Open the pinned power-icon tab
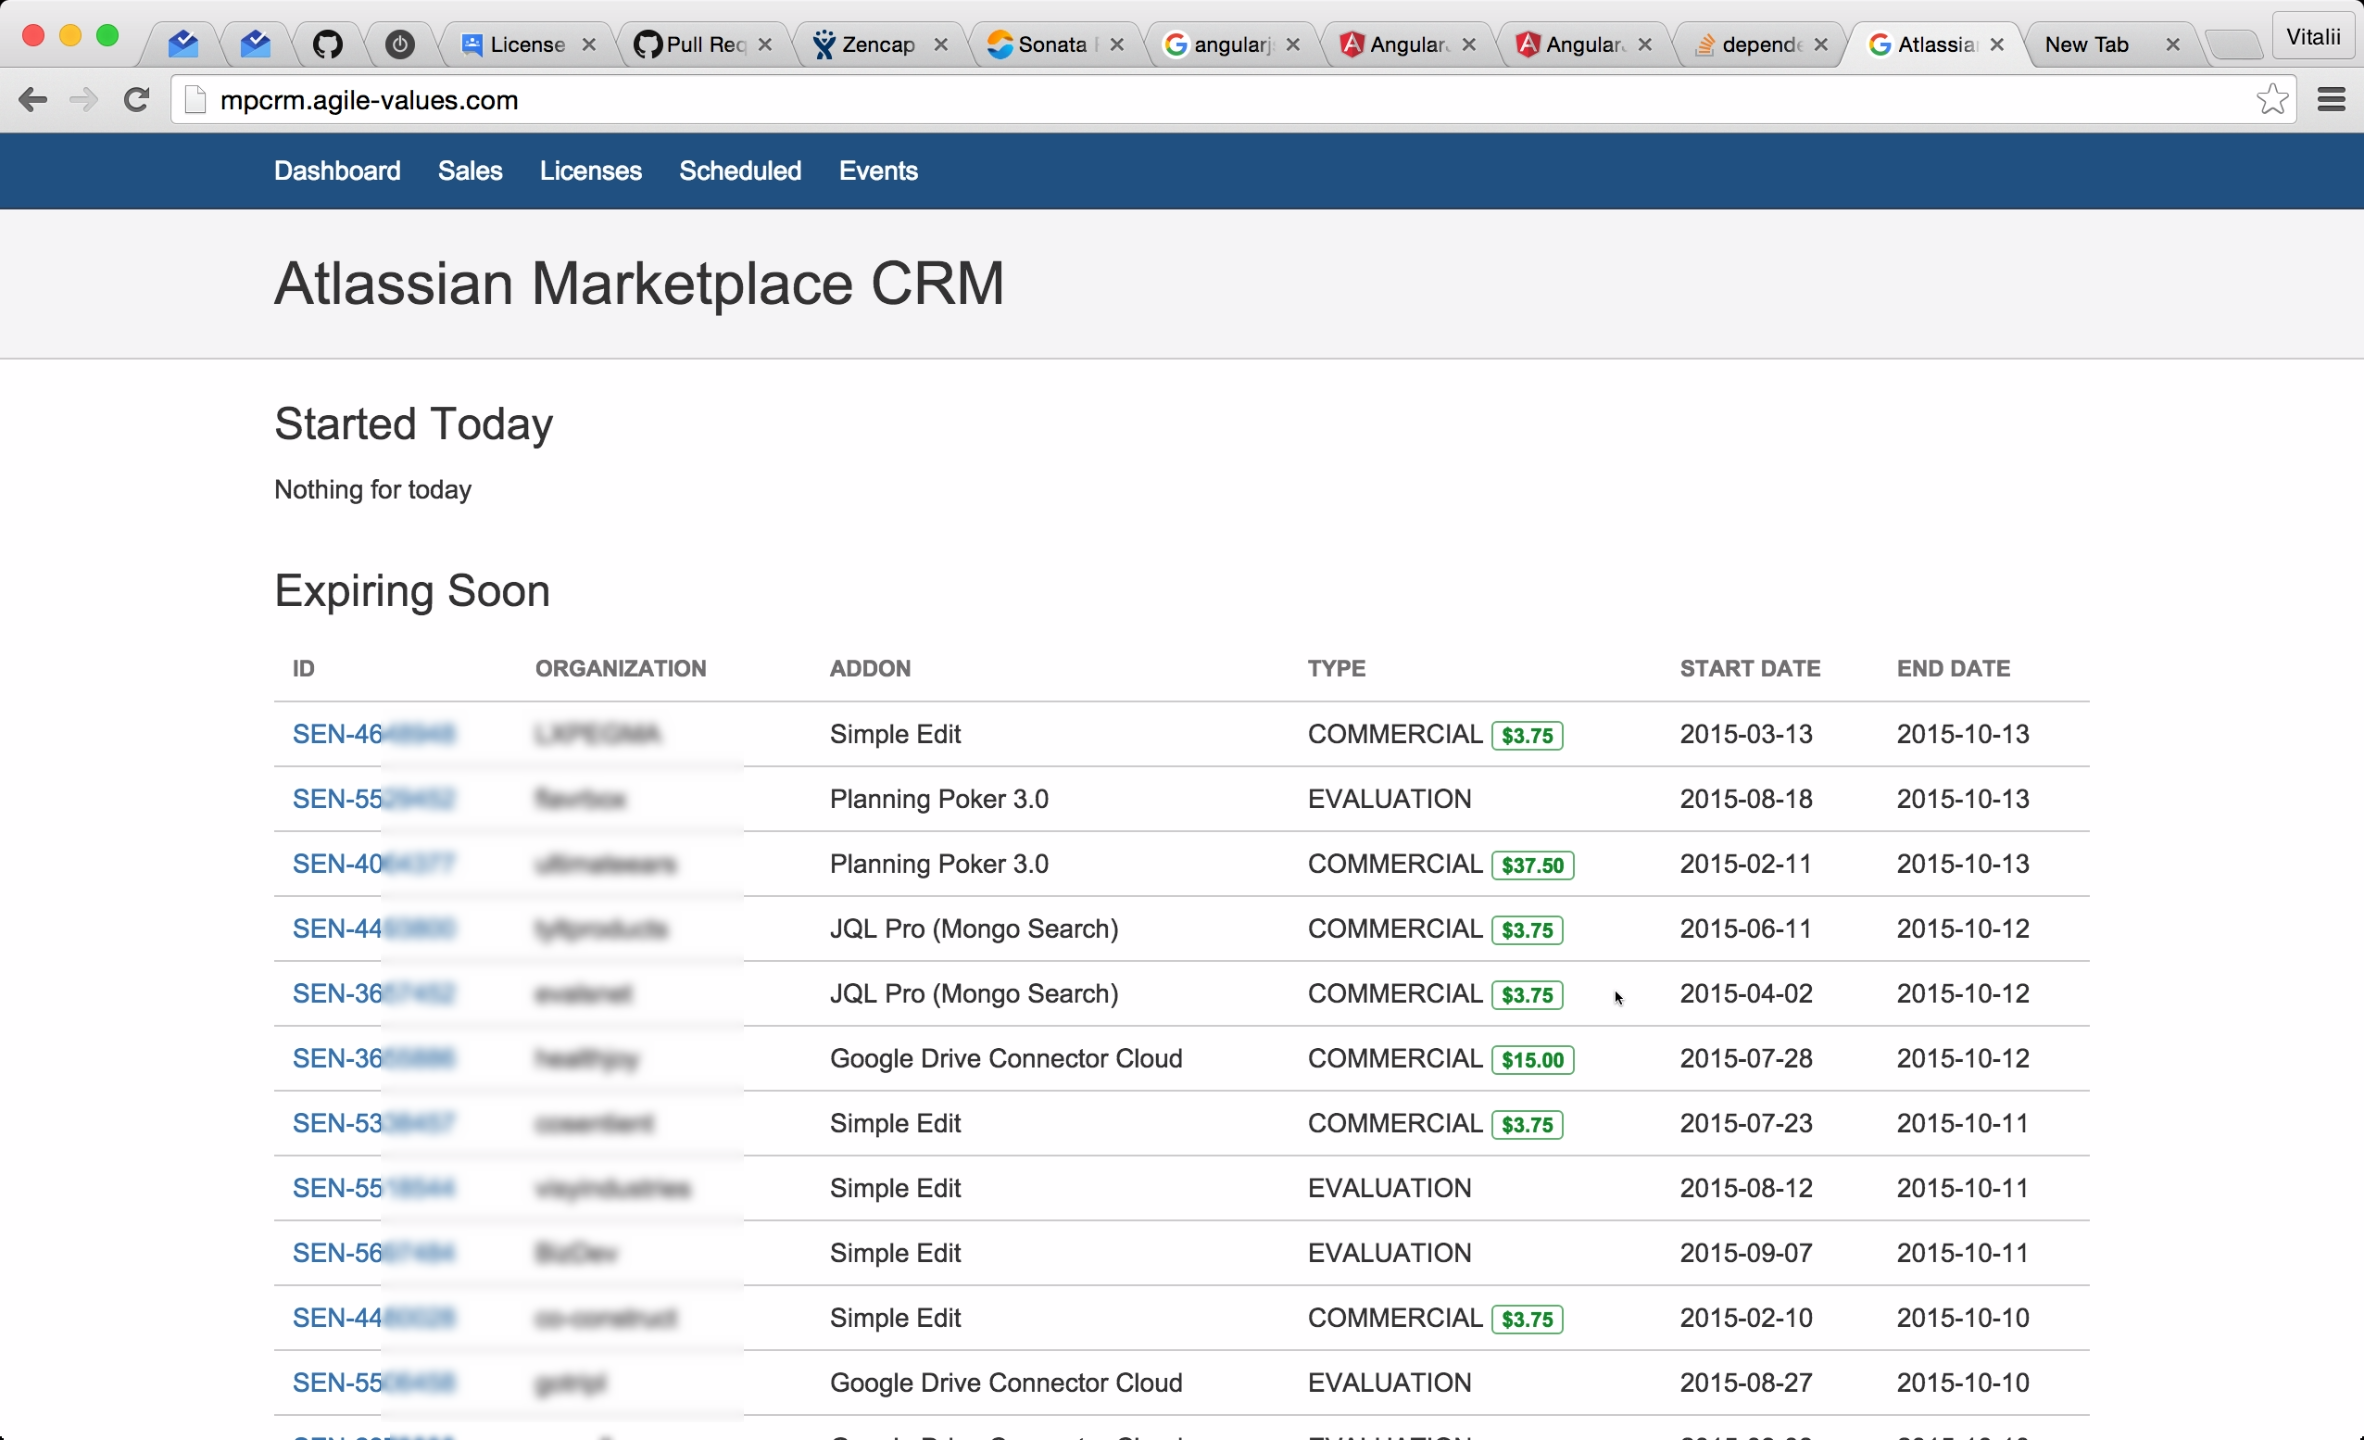Viewport: 2364px width, 1440px height. (x=400, y=44)
